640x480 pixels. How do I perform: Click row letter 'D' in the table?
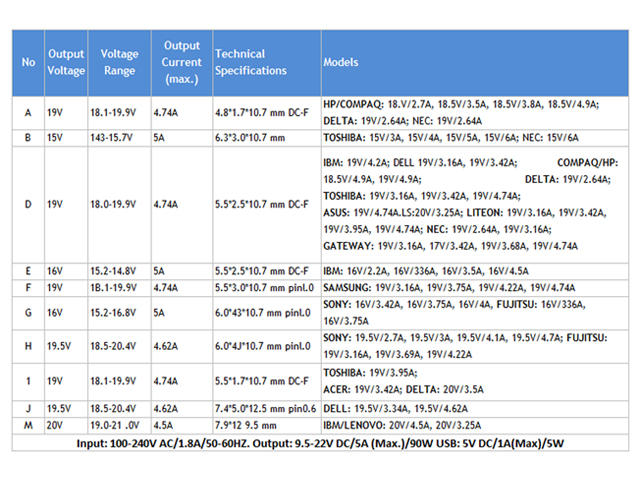point(28,204)
